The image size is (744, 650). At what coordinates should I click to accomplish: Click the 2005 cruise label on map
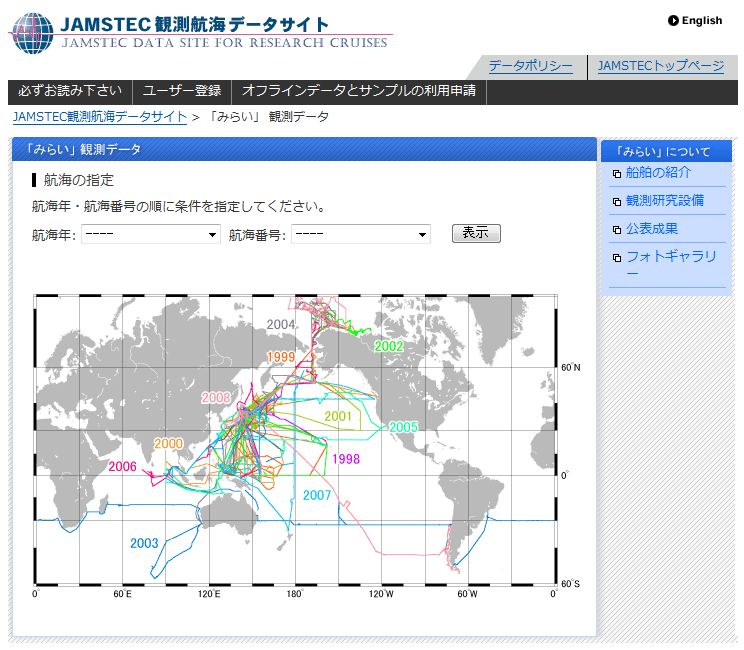point(403,427)
